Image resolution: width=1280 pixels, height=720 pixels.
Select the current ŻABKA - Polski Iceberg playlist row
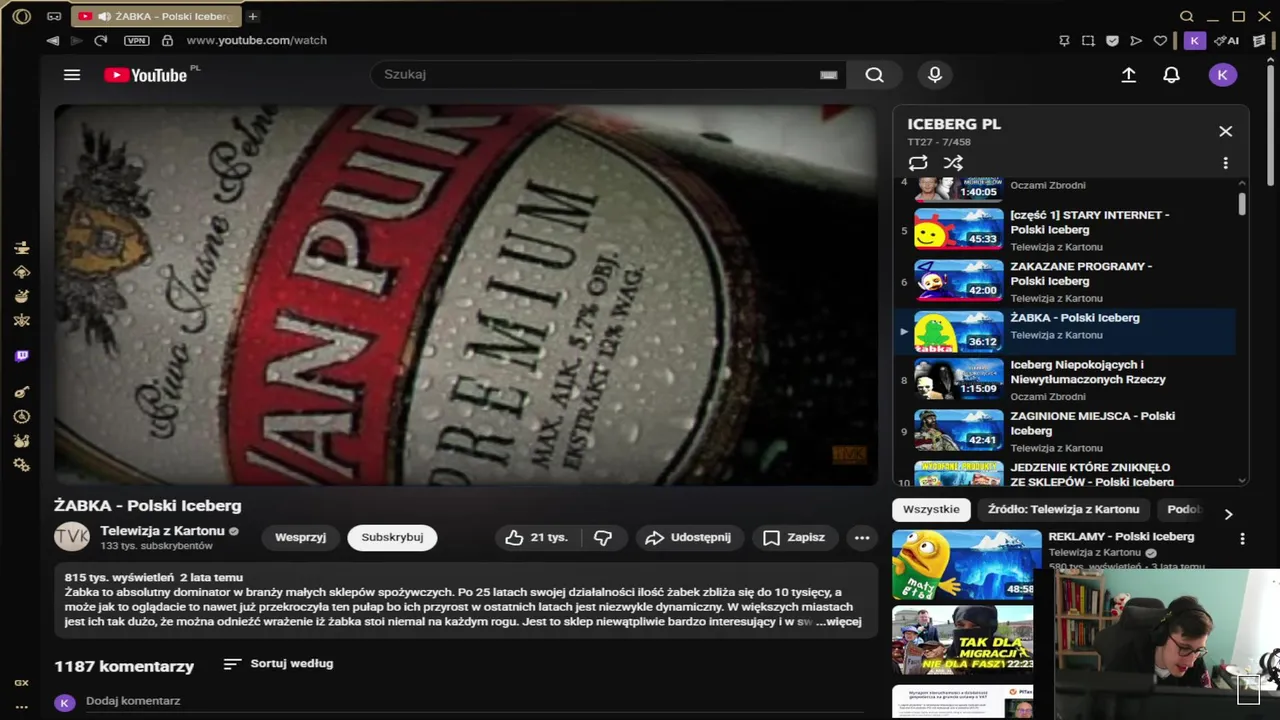pos(1066,331)
